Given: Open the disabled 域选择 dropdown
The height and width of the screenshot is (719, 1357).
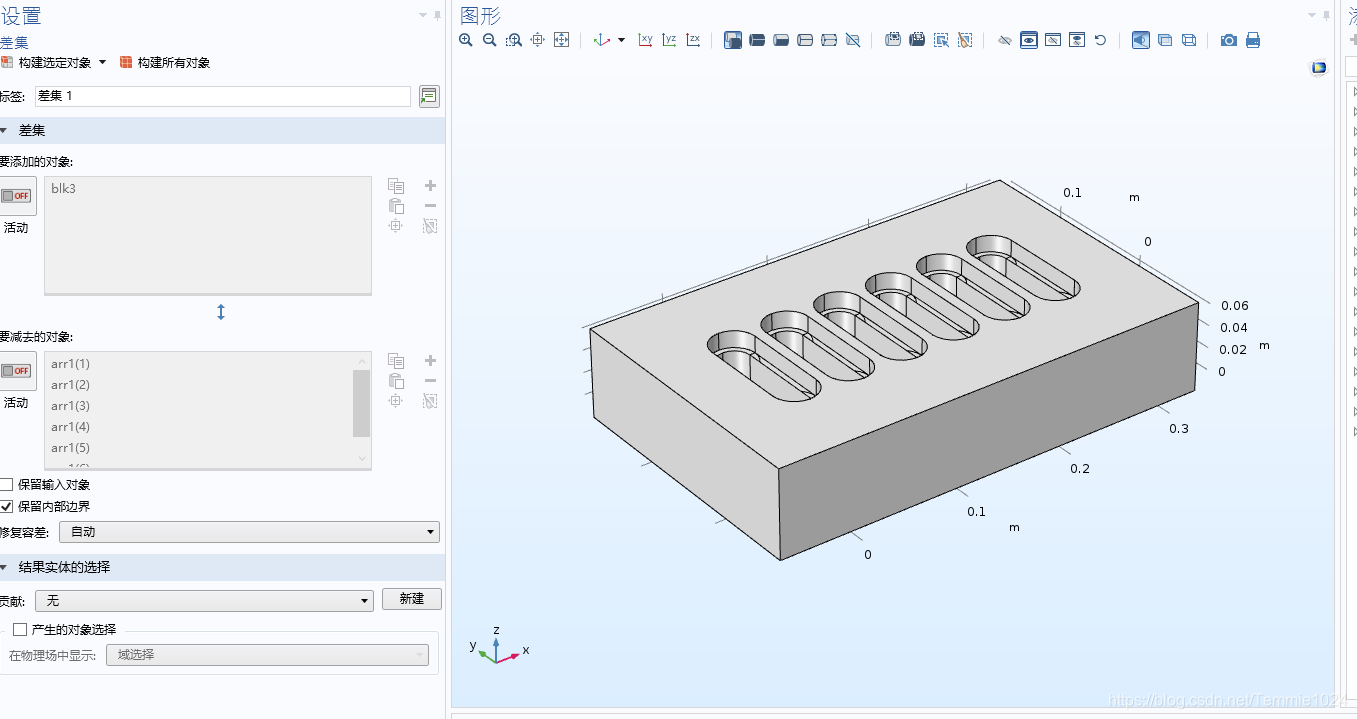Looking at the screenshot, I should click(x=268, y=655).
